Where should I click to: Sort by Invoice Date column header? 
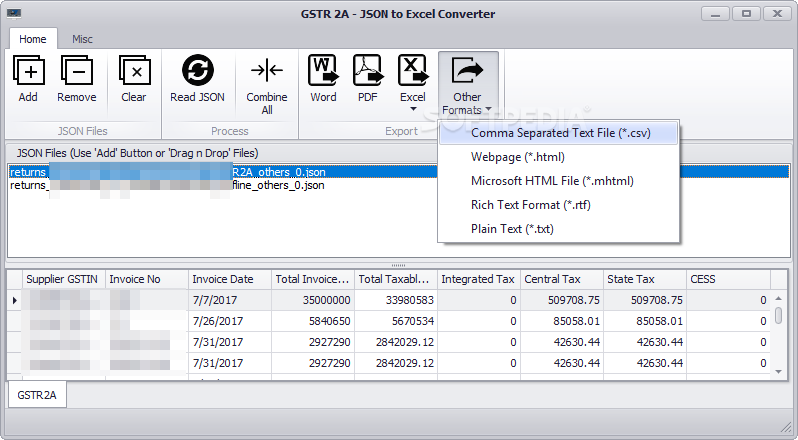pos(230,279)
